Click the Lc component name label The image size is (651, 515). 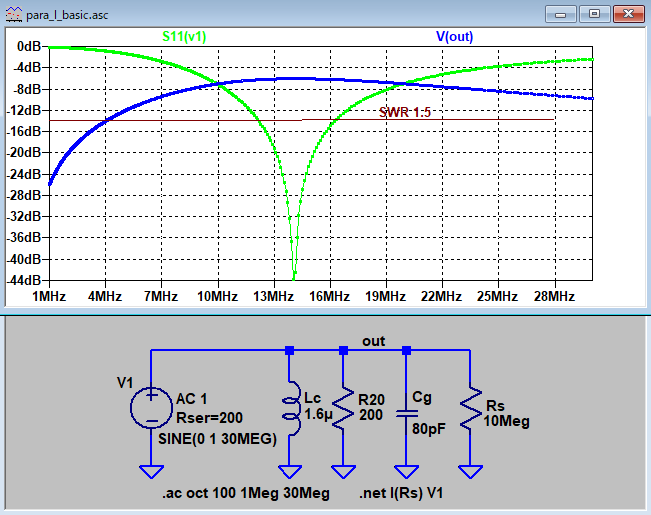[x=312, y=398]
